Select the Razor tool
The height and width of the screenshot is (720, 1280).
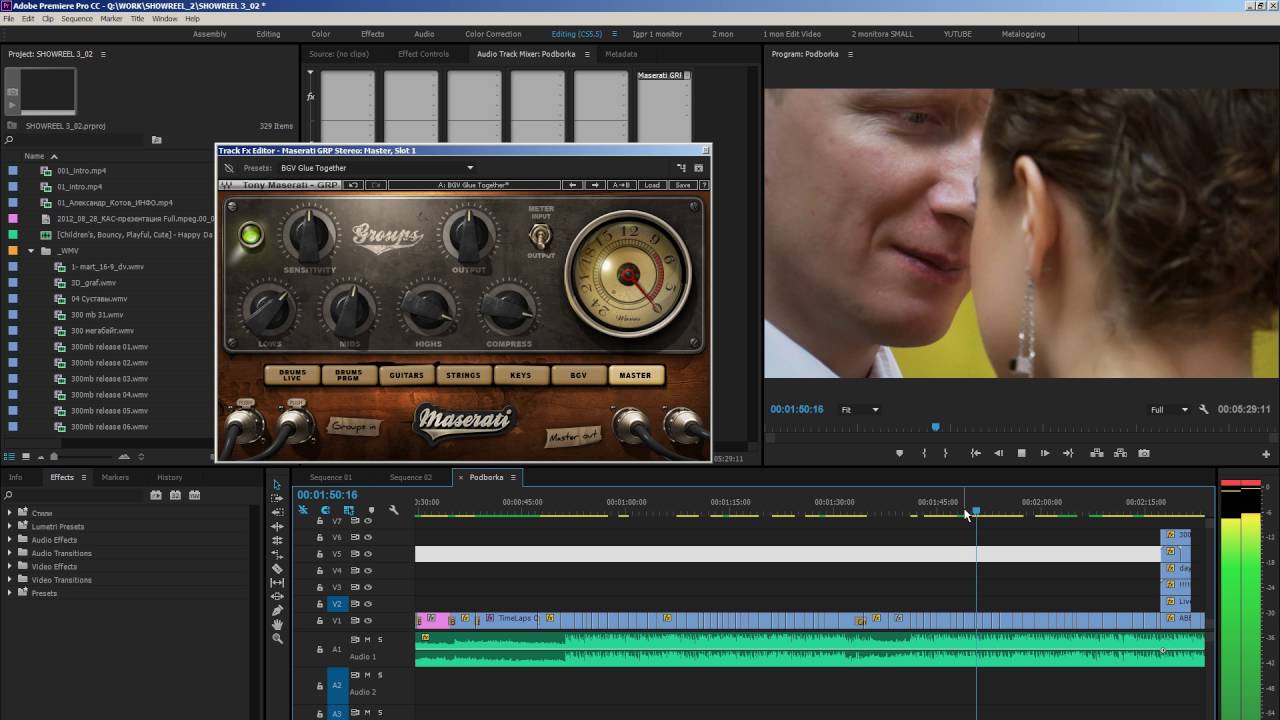(277, 568)
